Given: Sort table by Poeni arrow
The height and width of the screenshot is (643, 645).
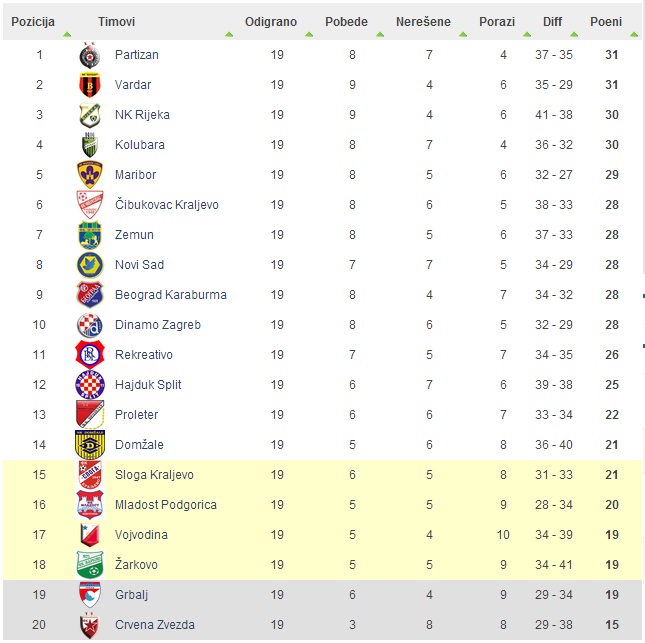Looking at the screenshot, I should [634, 35].
